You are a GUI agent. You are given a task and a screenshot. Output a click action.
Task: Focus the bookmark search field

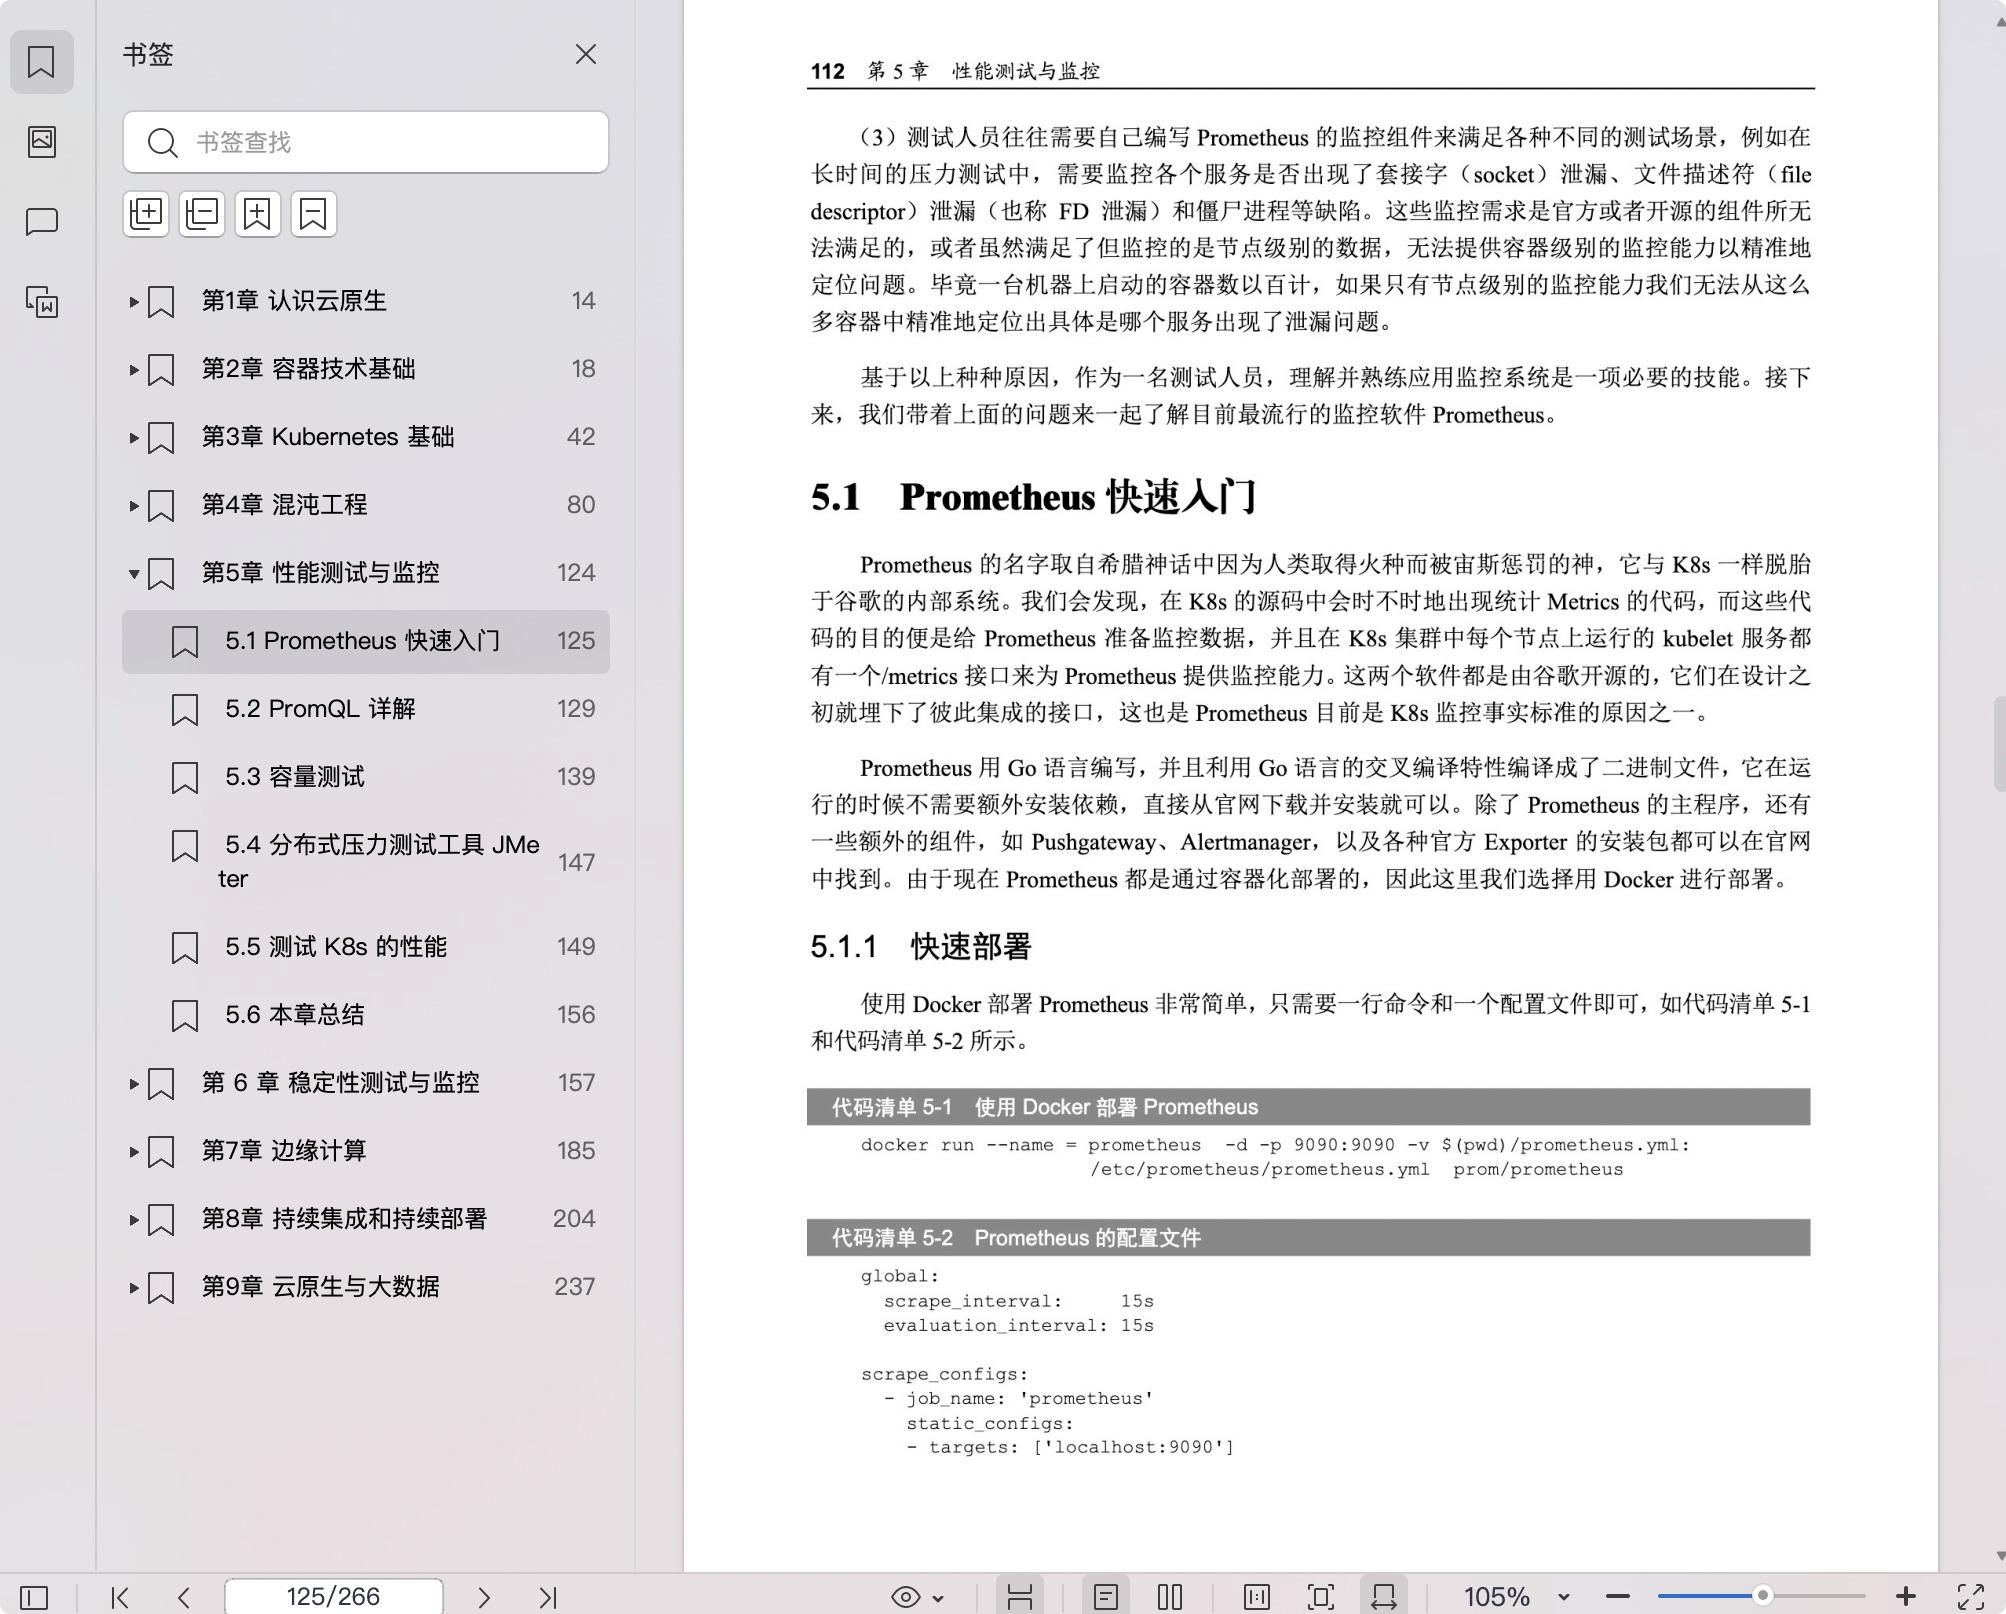pos(366,142)
